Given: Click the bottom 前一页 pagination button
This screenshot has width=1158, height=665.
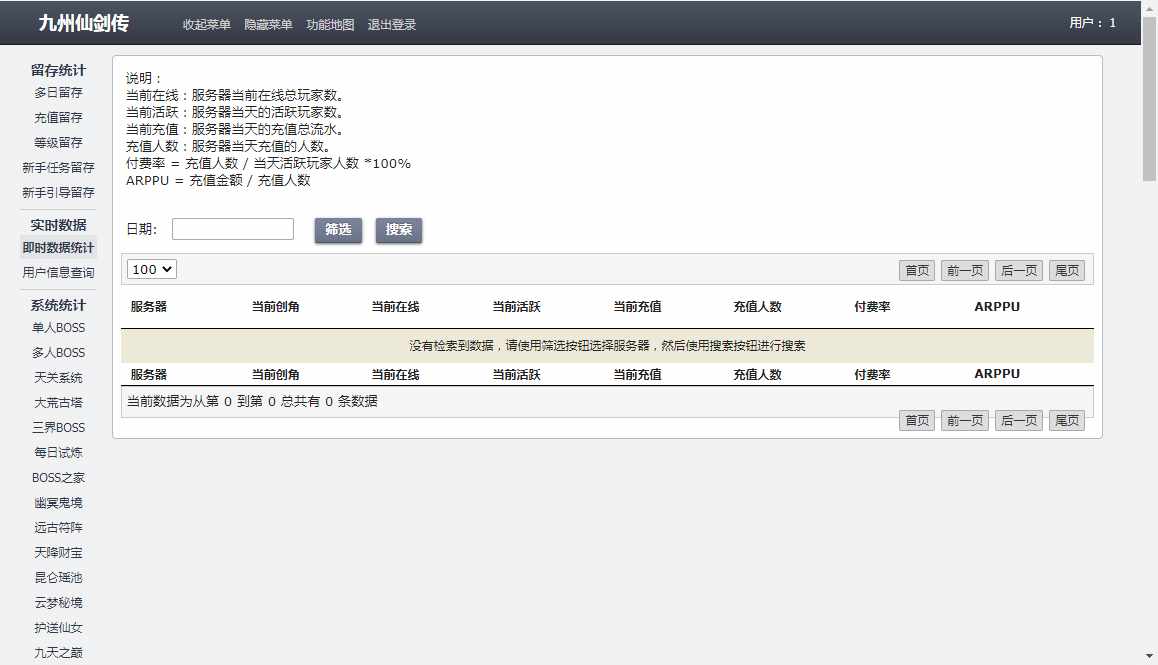Looking at the screenshot, I should 965,420.
